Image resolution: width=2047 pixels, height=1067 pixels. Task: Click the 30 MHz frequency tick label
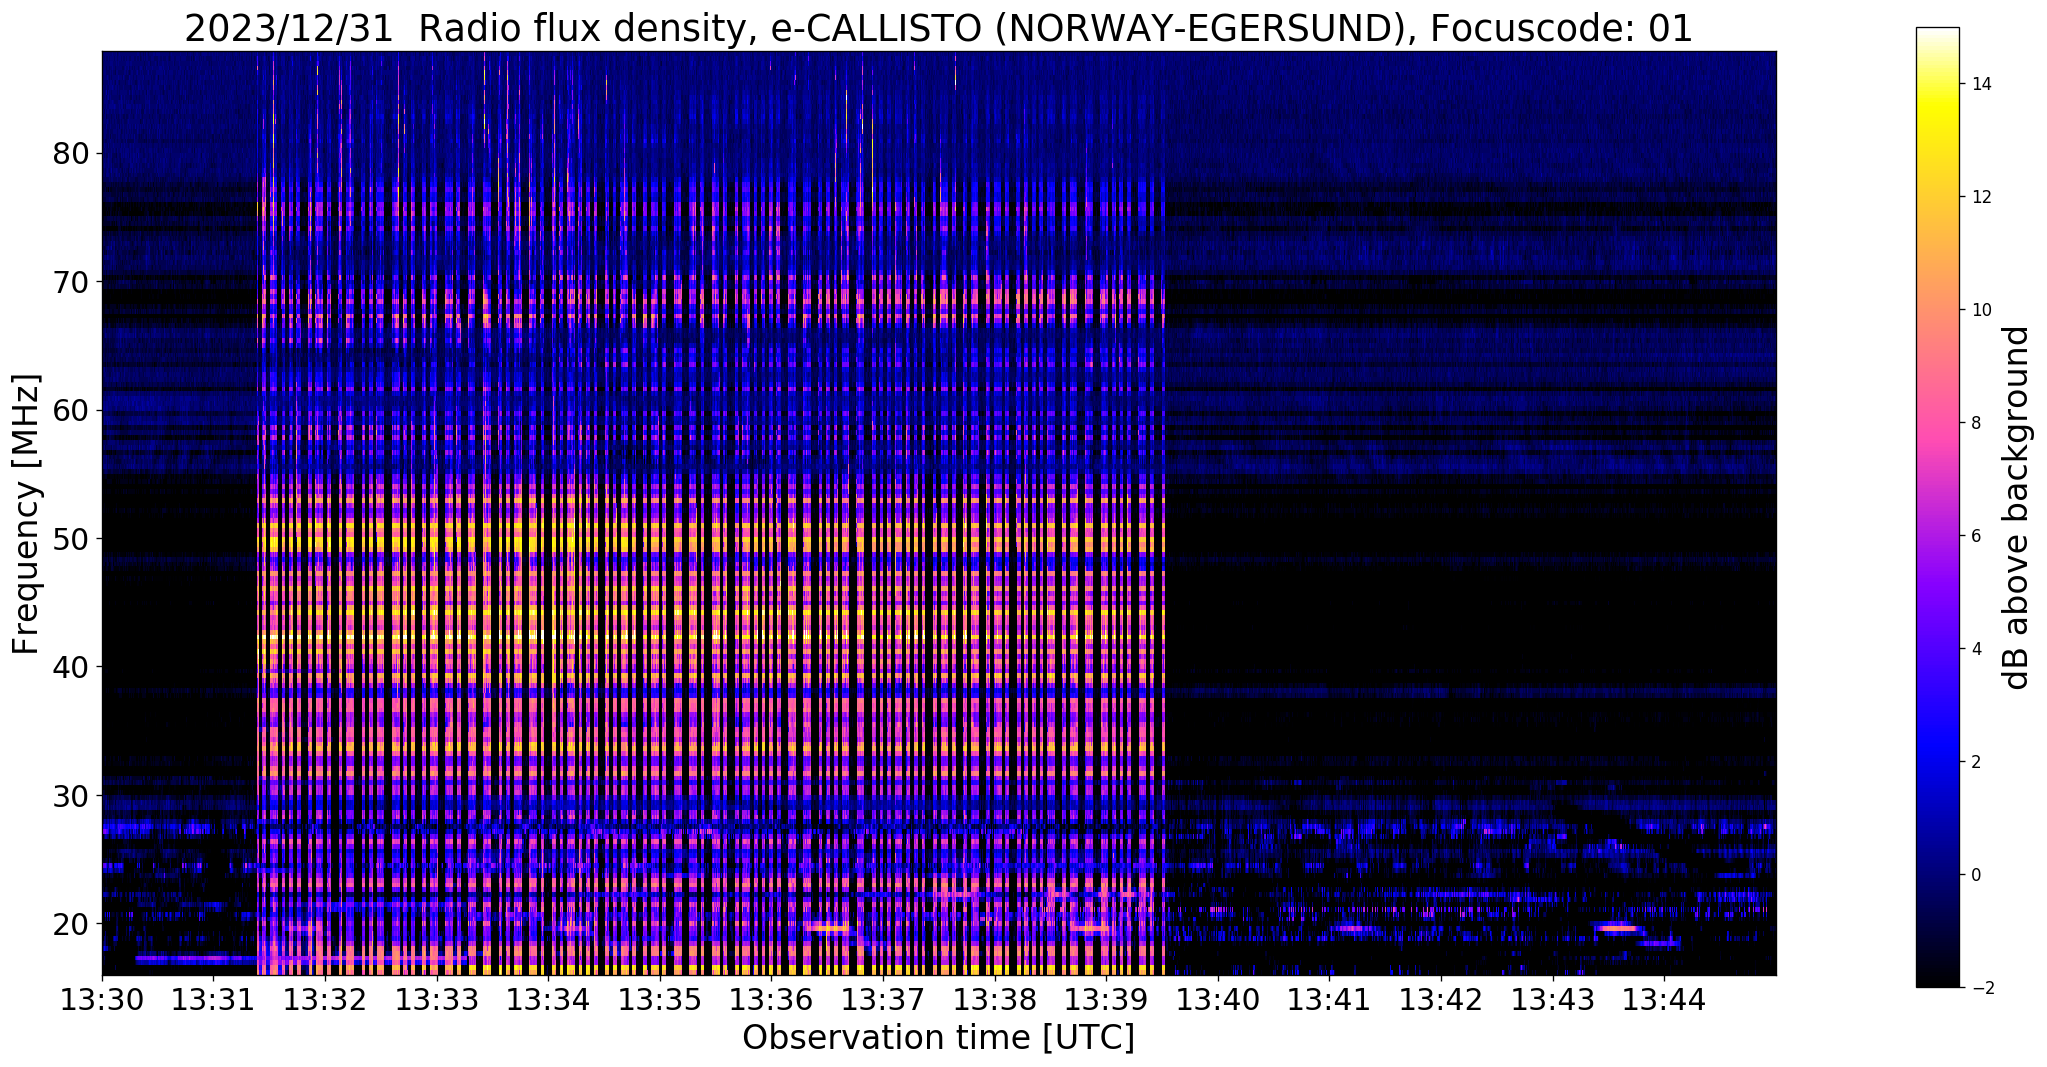pyautogui.click(x=70, y=796)
